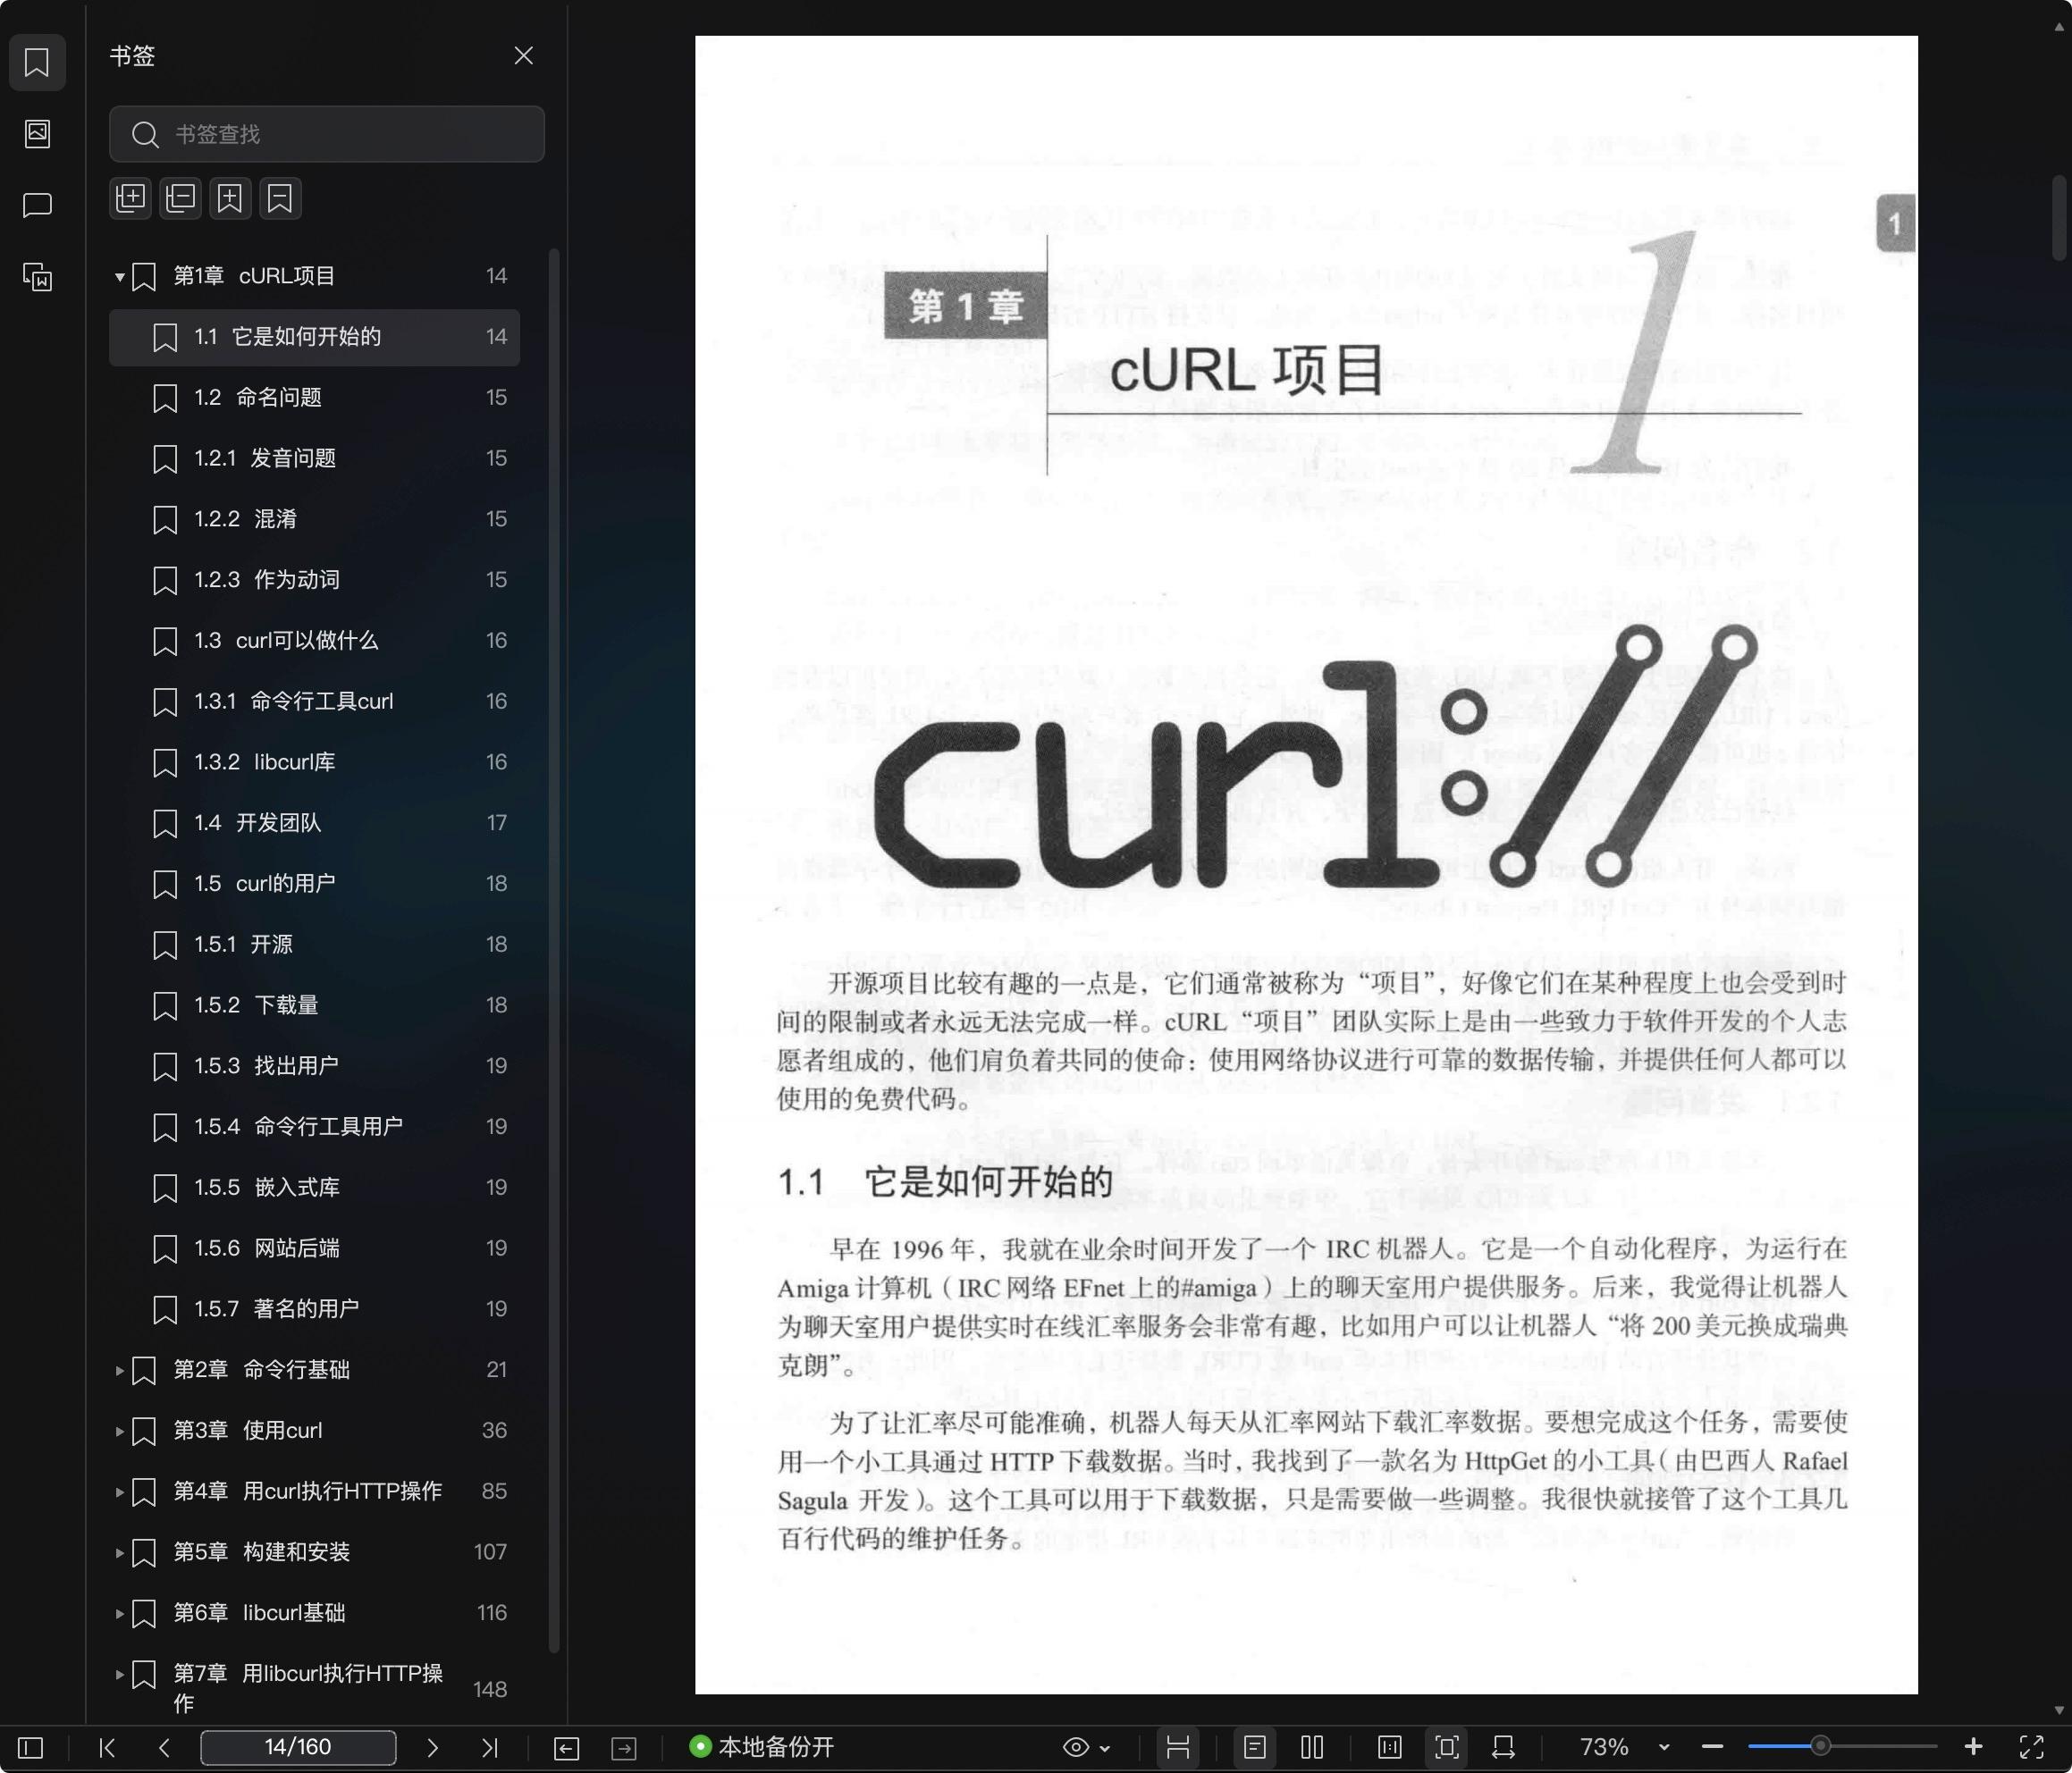Click the zoom out minus button

(x=1712, y=1747)
